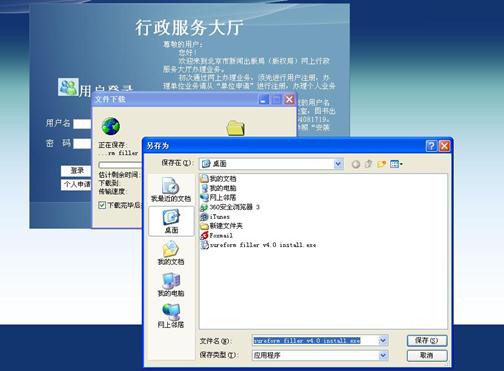Create new folder icon in Save As dialog
Screen dimensions: 504x371
381,164
